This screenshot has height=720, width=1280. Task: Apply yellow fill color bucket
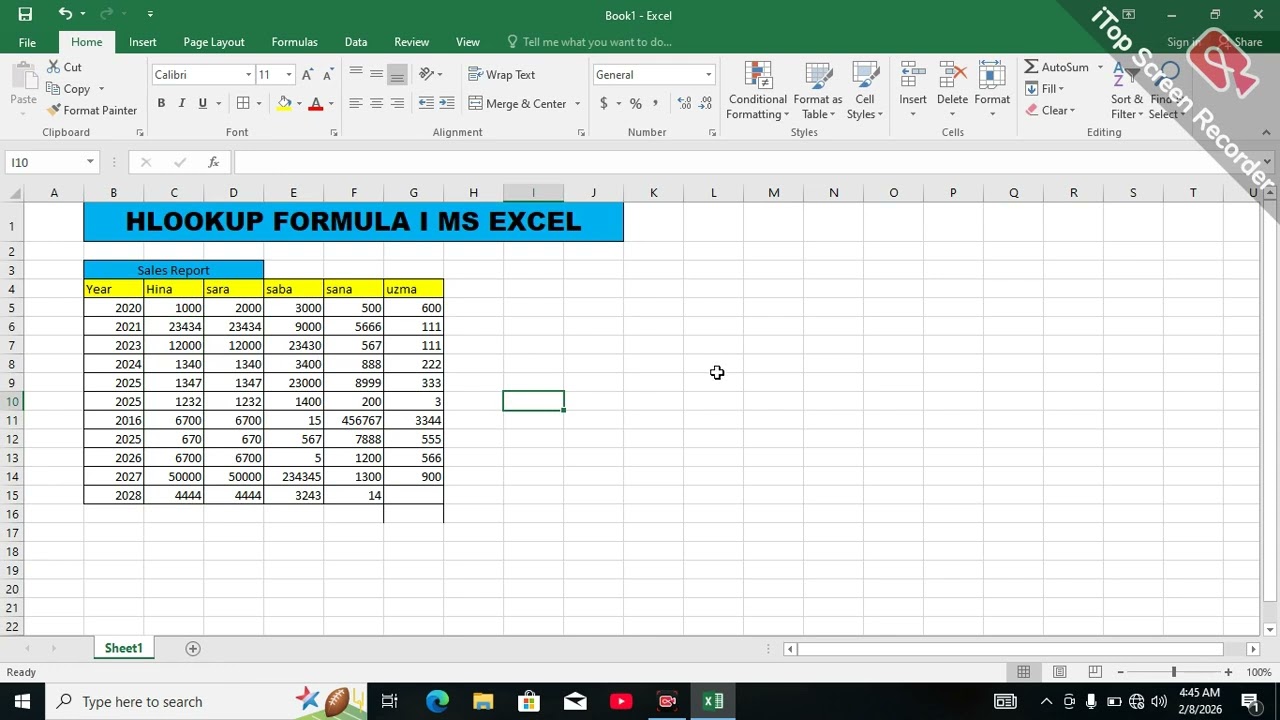(x=285, y=103)
